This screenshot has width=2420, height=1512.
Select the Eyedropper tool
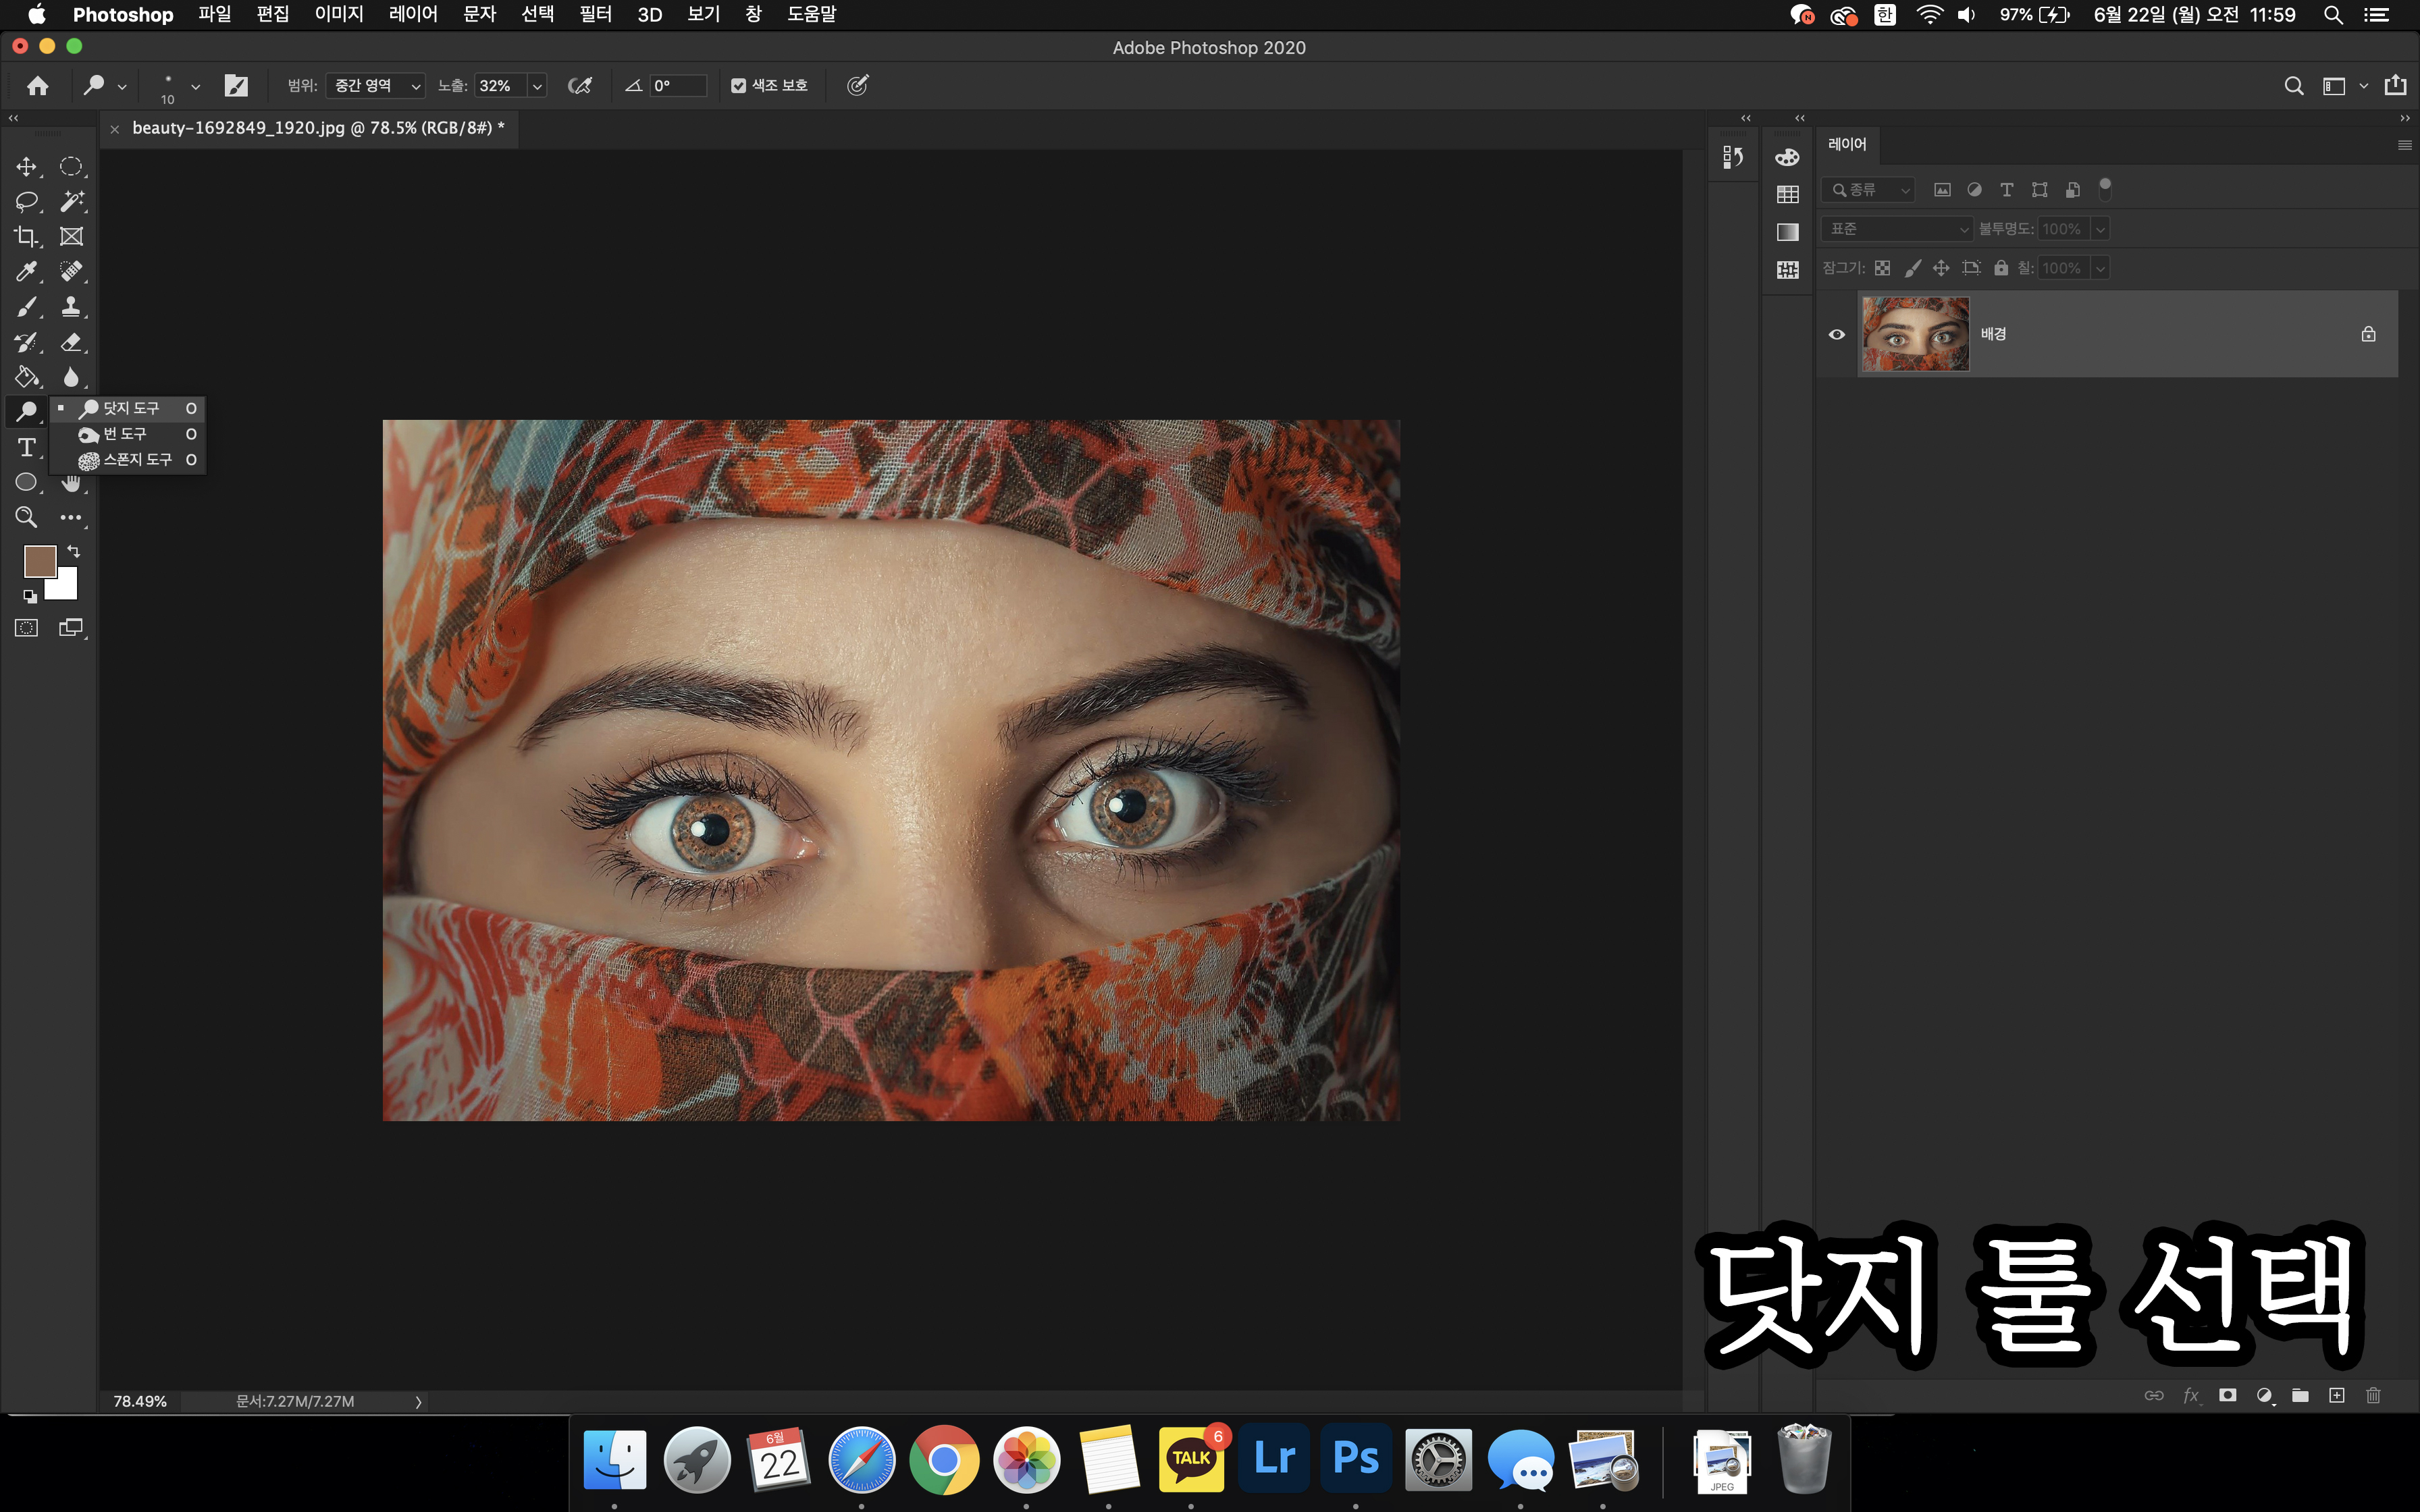pos(26,271)
